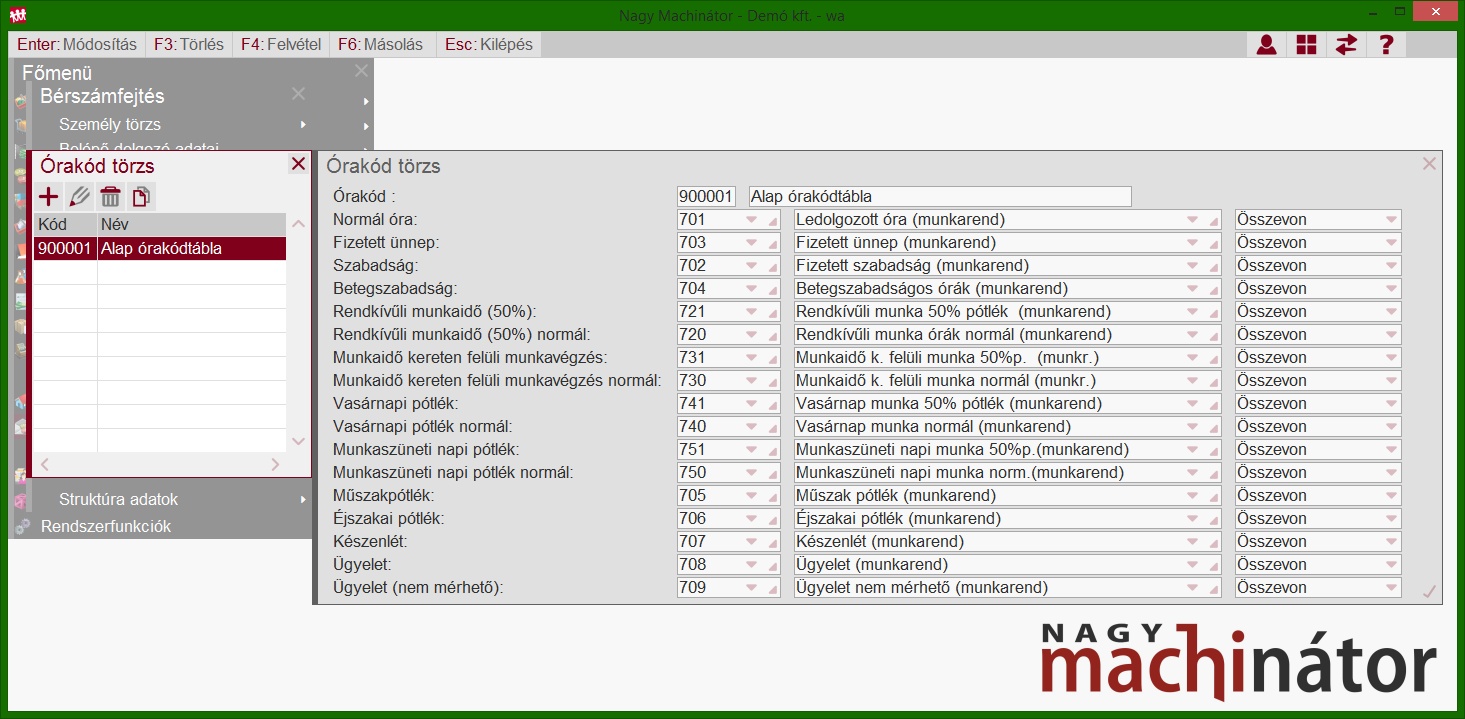Expand Személy törzs submenu arrow
The width and height of the screenshot is (1465, 719).
point(303,125)
